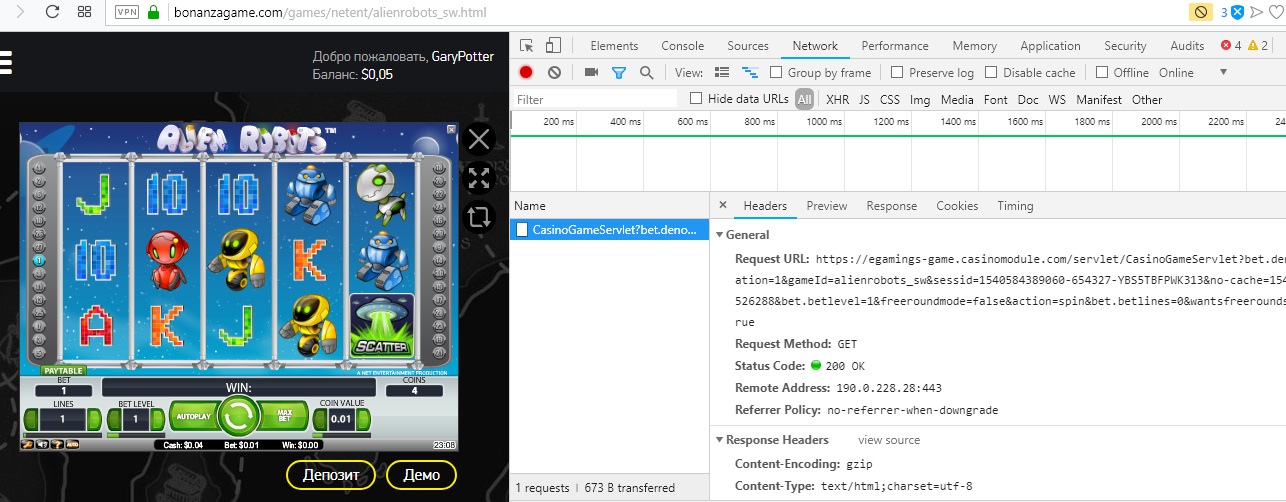Select the DevTools inspect element icon

click(x=527, y=46)
